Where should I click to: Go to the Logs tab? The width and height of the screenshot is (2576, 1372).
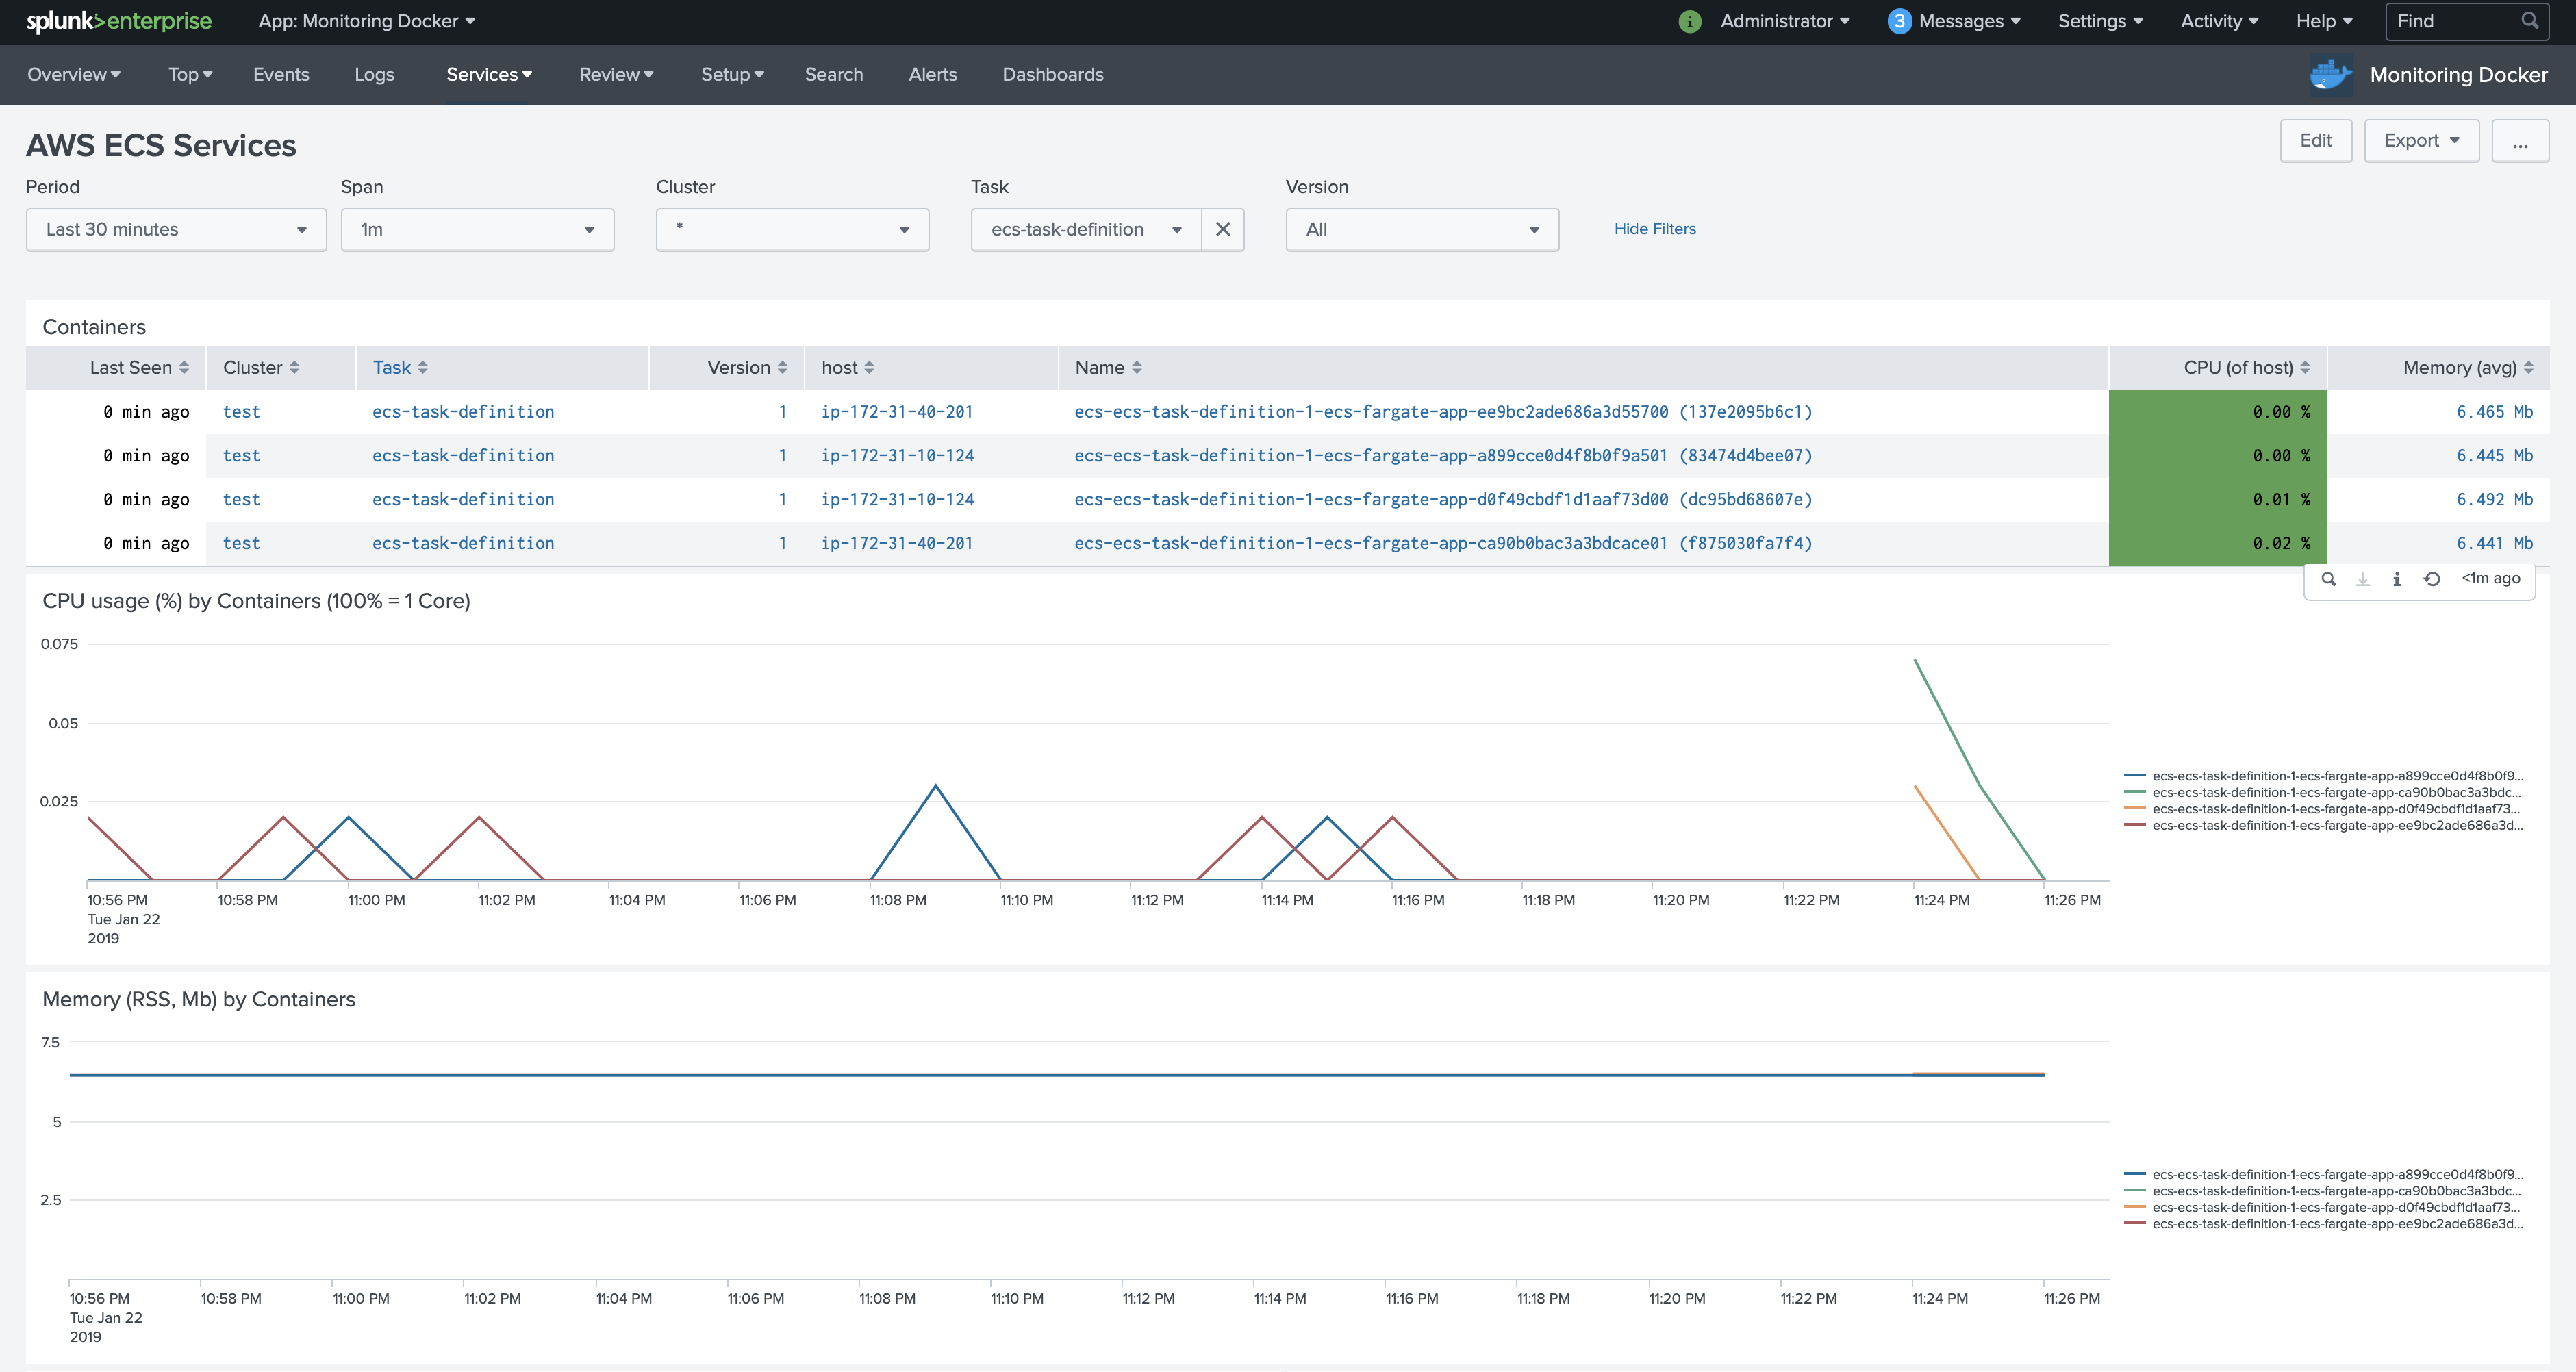pos(374,75)
